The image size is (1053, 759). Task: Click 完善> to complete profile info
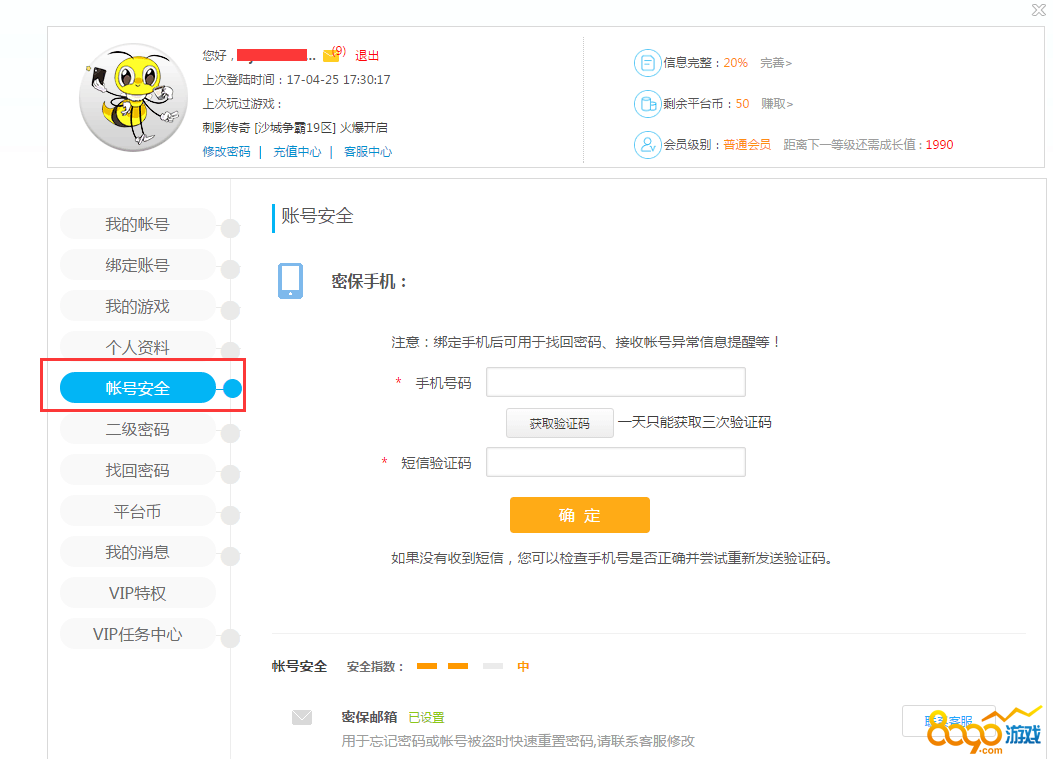(776, 63)
